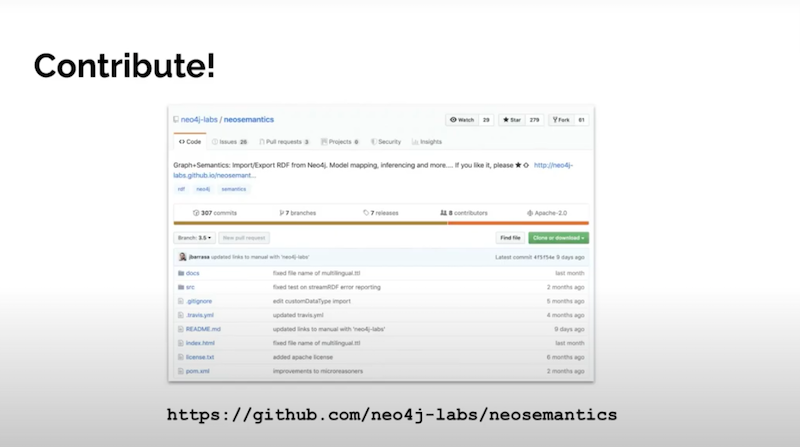View the Apache-2.0 license
The width and height of the screenshot is (800, 447).
[547, 213]
